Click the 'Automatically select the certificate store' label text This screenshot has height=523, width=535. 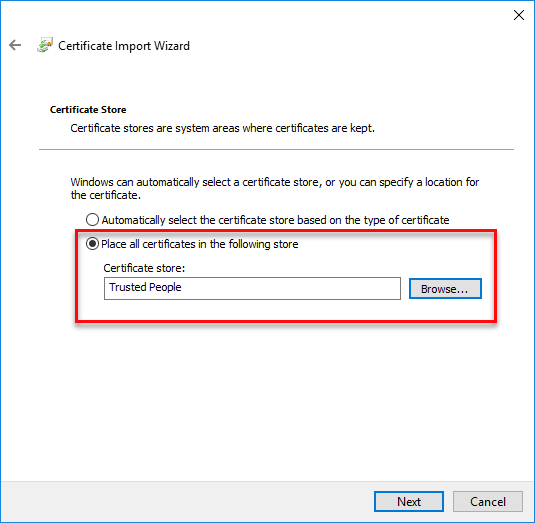click(275, 220)
